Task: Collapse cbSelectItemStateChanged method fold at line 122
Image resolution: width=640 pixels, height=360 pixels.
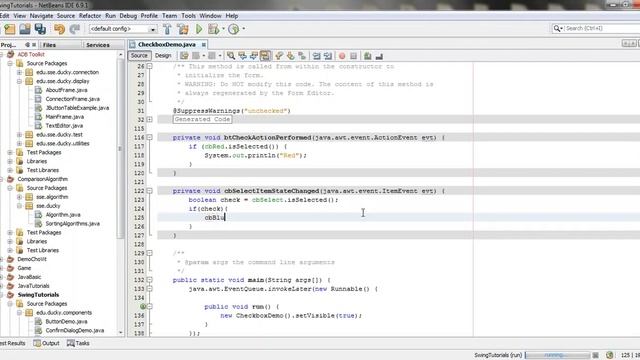Action: (x=150, y=191)
